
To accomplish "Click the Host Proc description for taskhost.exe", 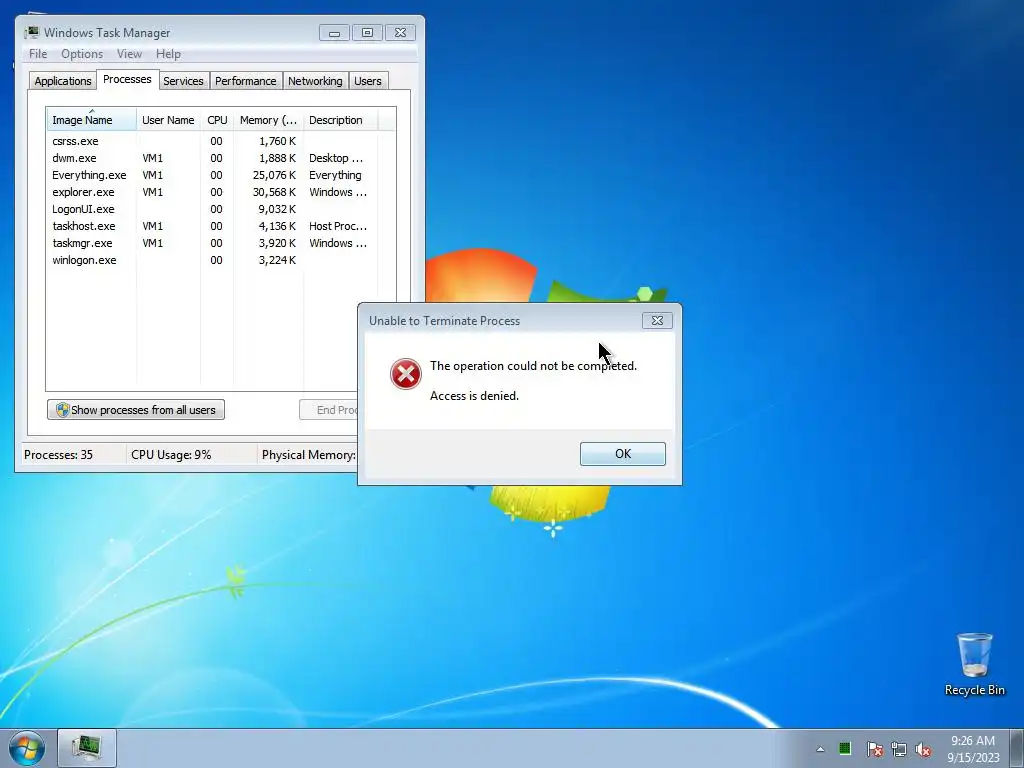I will [x=338, y=226].
